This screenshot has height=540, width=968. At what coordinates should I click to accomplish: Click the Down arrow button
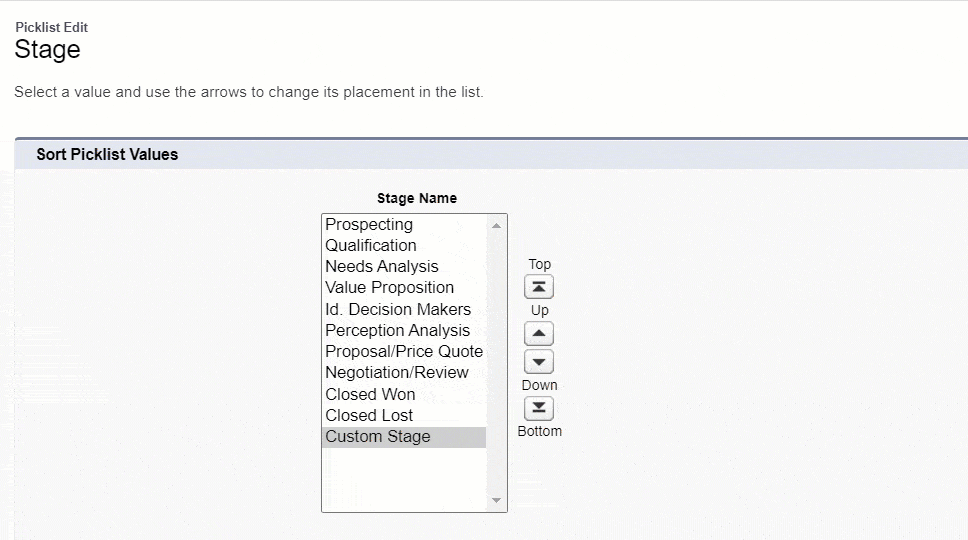pos(539,362)
